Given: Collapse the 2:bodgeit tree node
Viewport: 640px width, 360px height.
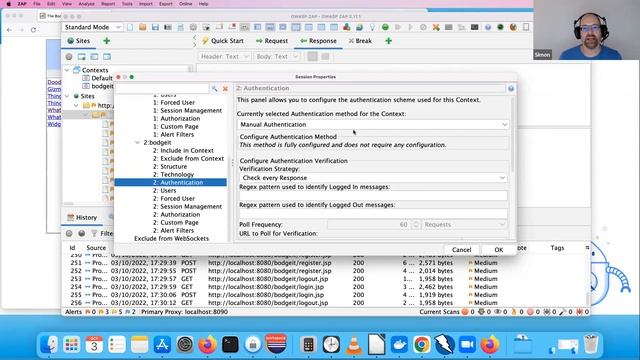Looking at the screenshot, I should tap(138, 142).
